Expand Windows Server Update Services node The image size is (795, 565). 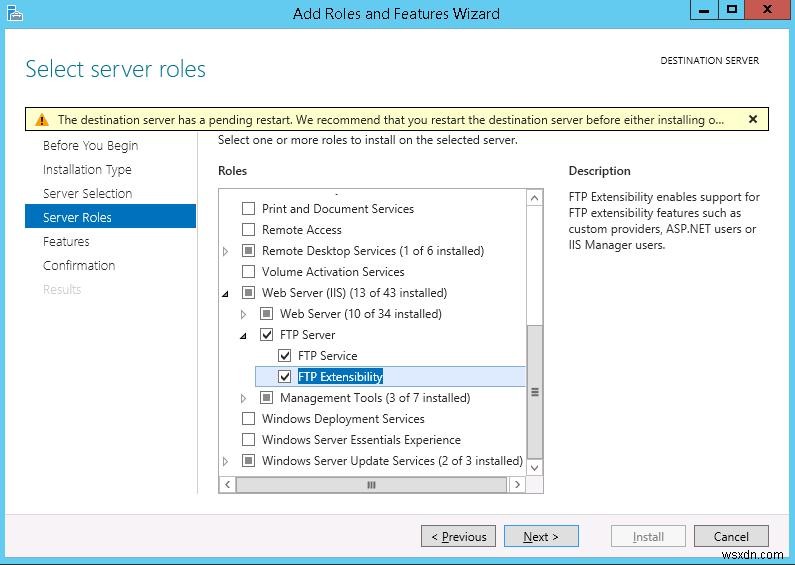pyautogui.click(x=226, y=461)
